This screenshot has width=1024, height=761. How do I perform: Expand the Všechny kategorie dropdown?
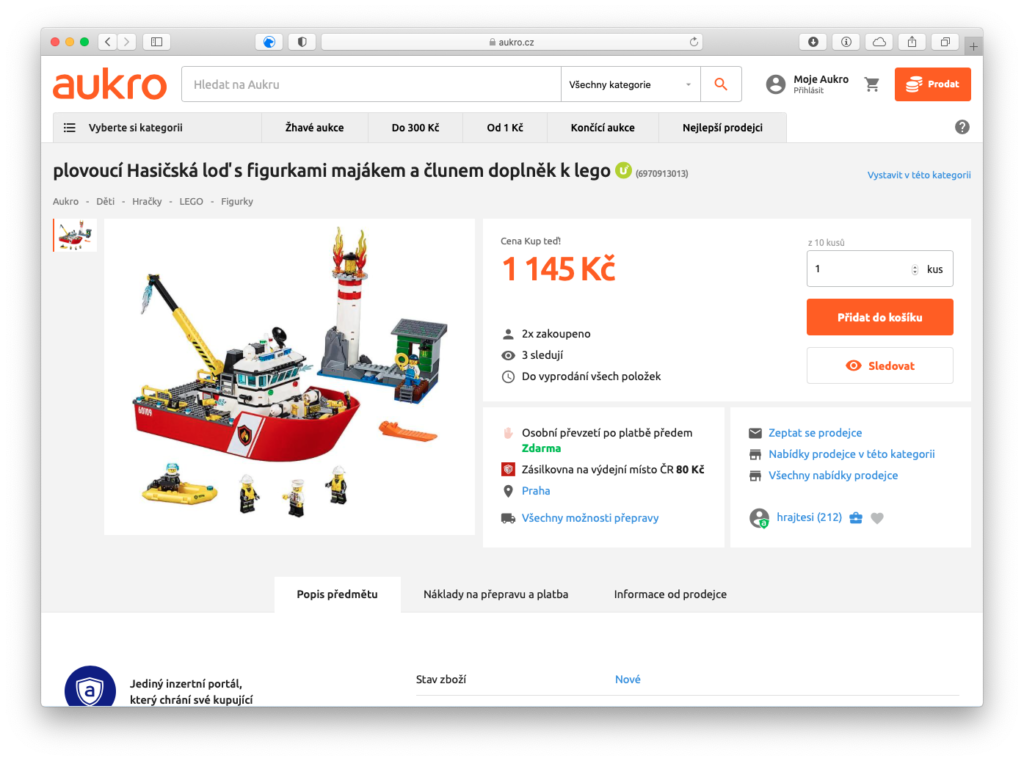point(630,84)
